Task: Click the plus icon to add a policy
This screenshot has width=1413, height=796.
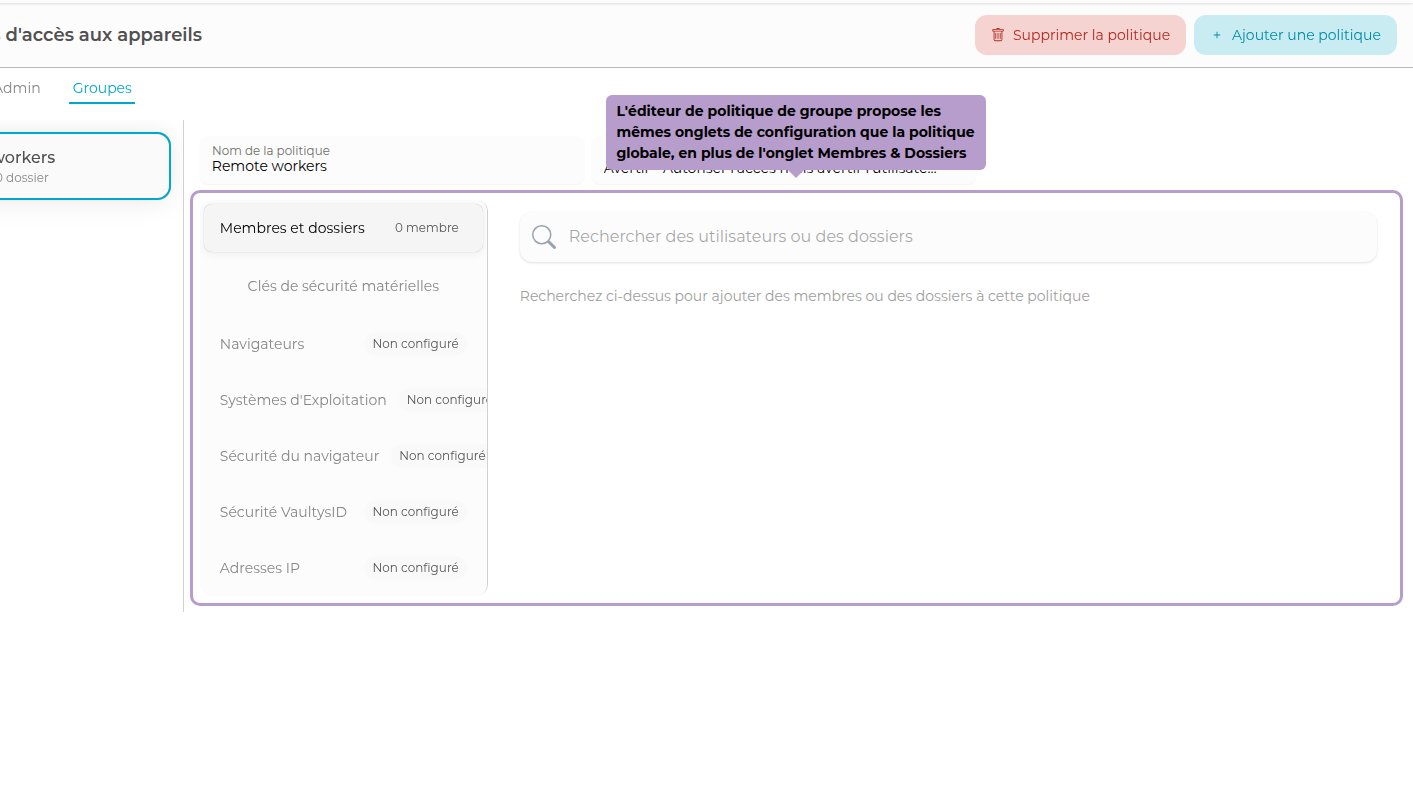Action: pos(1215,34)
